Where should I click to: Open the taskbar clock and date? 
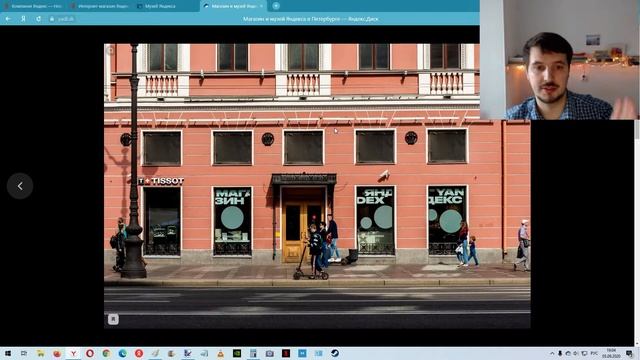(x=611, y=353)
